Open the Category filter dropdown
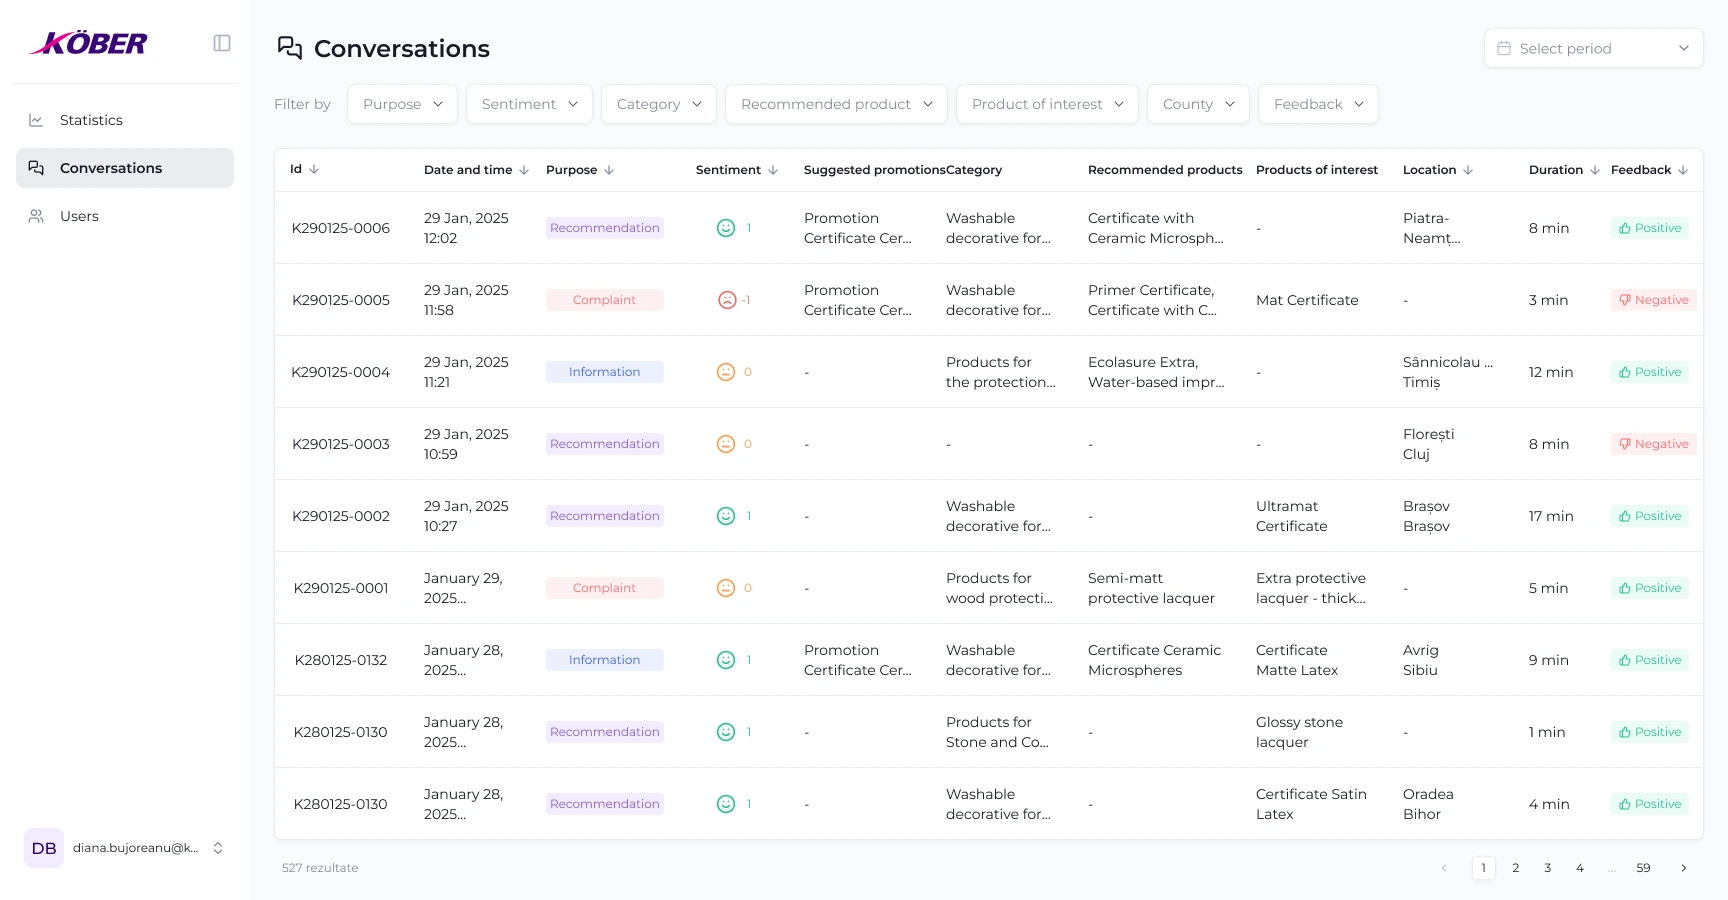 tap(659, 104)
